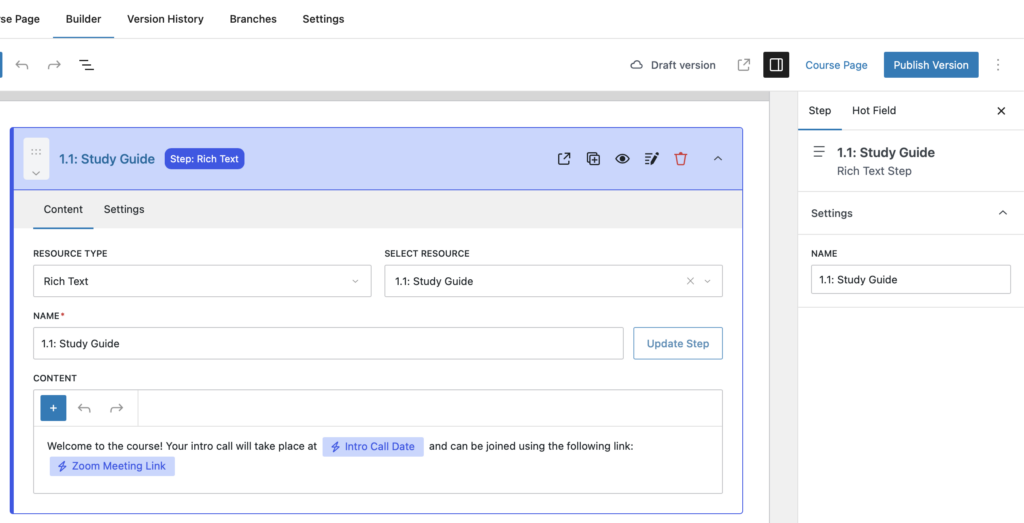This screenshot has height=523, width=1024.
Task: Select the step Settings tab
Action: [x=124, y=210]
